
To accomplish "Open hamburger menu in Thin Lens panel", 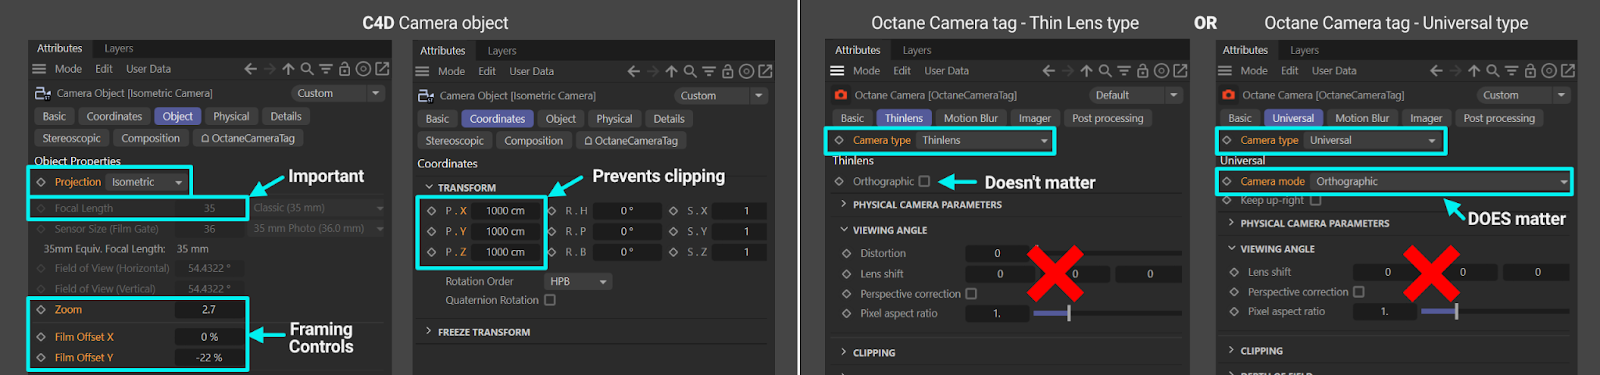I will pos(837,71).
